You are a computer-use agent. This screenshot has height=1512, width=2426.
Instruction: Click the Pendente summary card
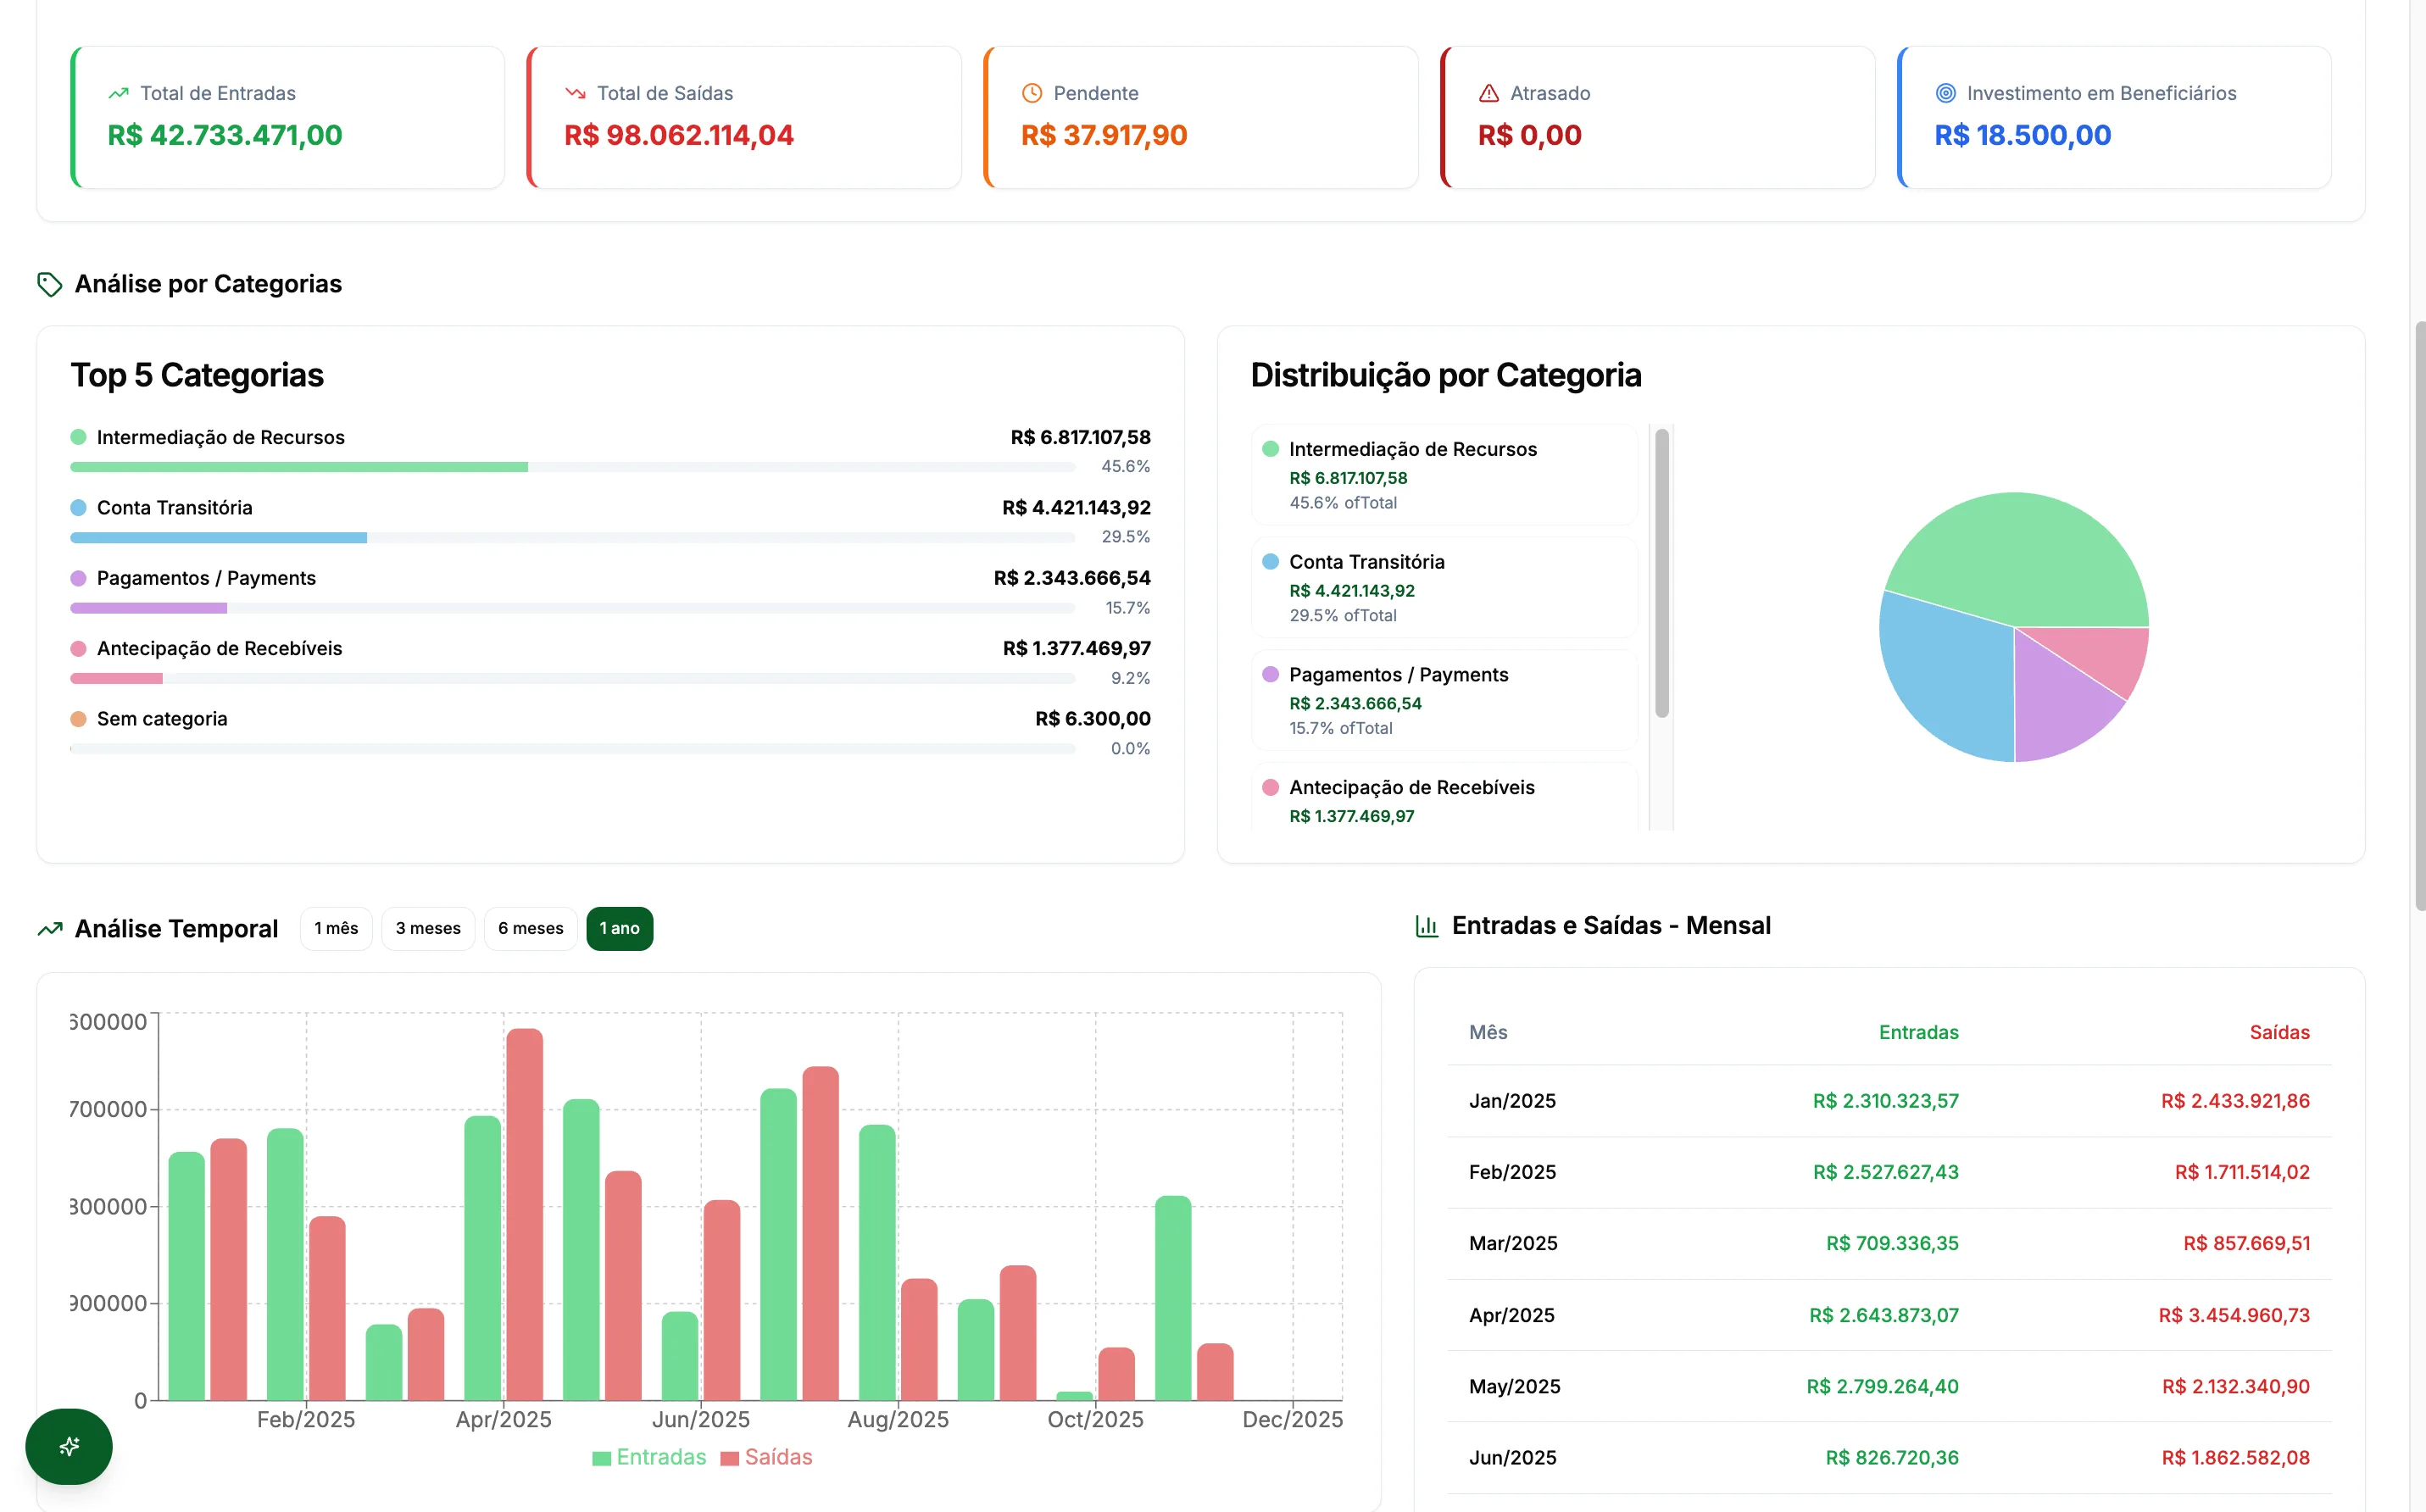(x=1201, y=117)
